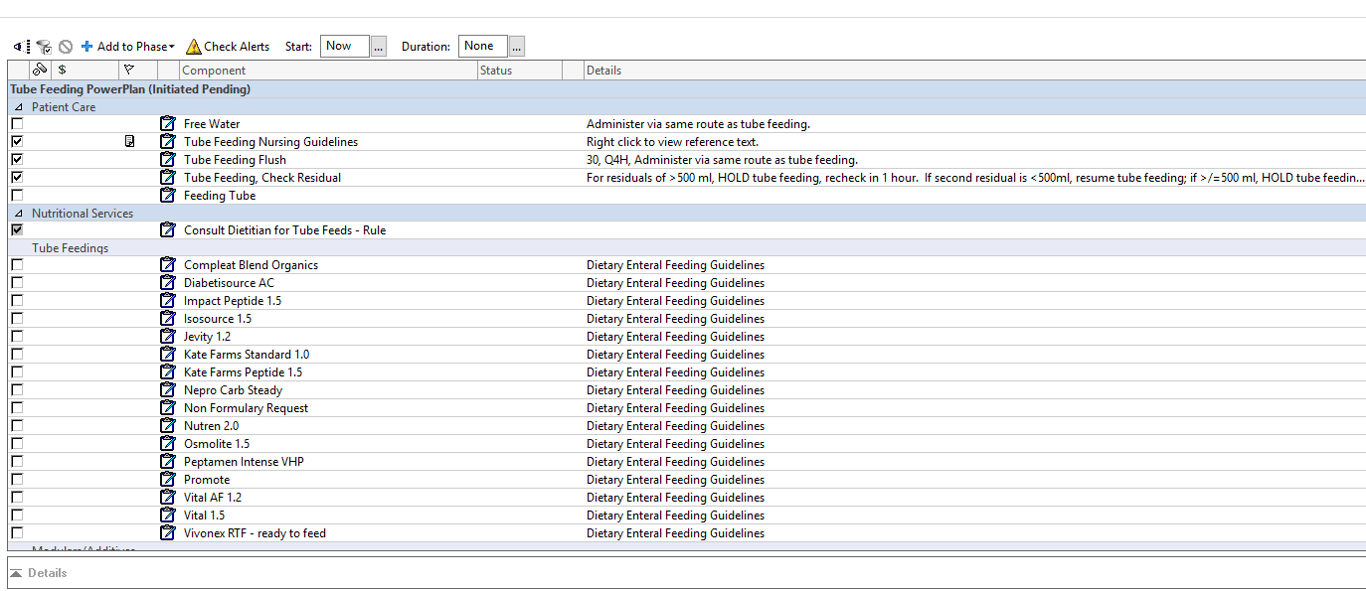Click the gray prohibited-circle toolbar icon
Viewport: 1366px width, 591px height.
click(66, 47)
